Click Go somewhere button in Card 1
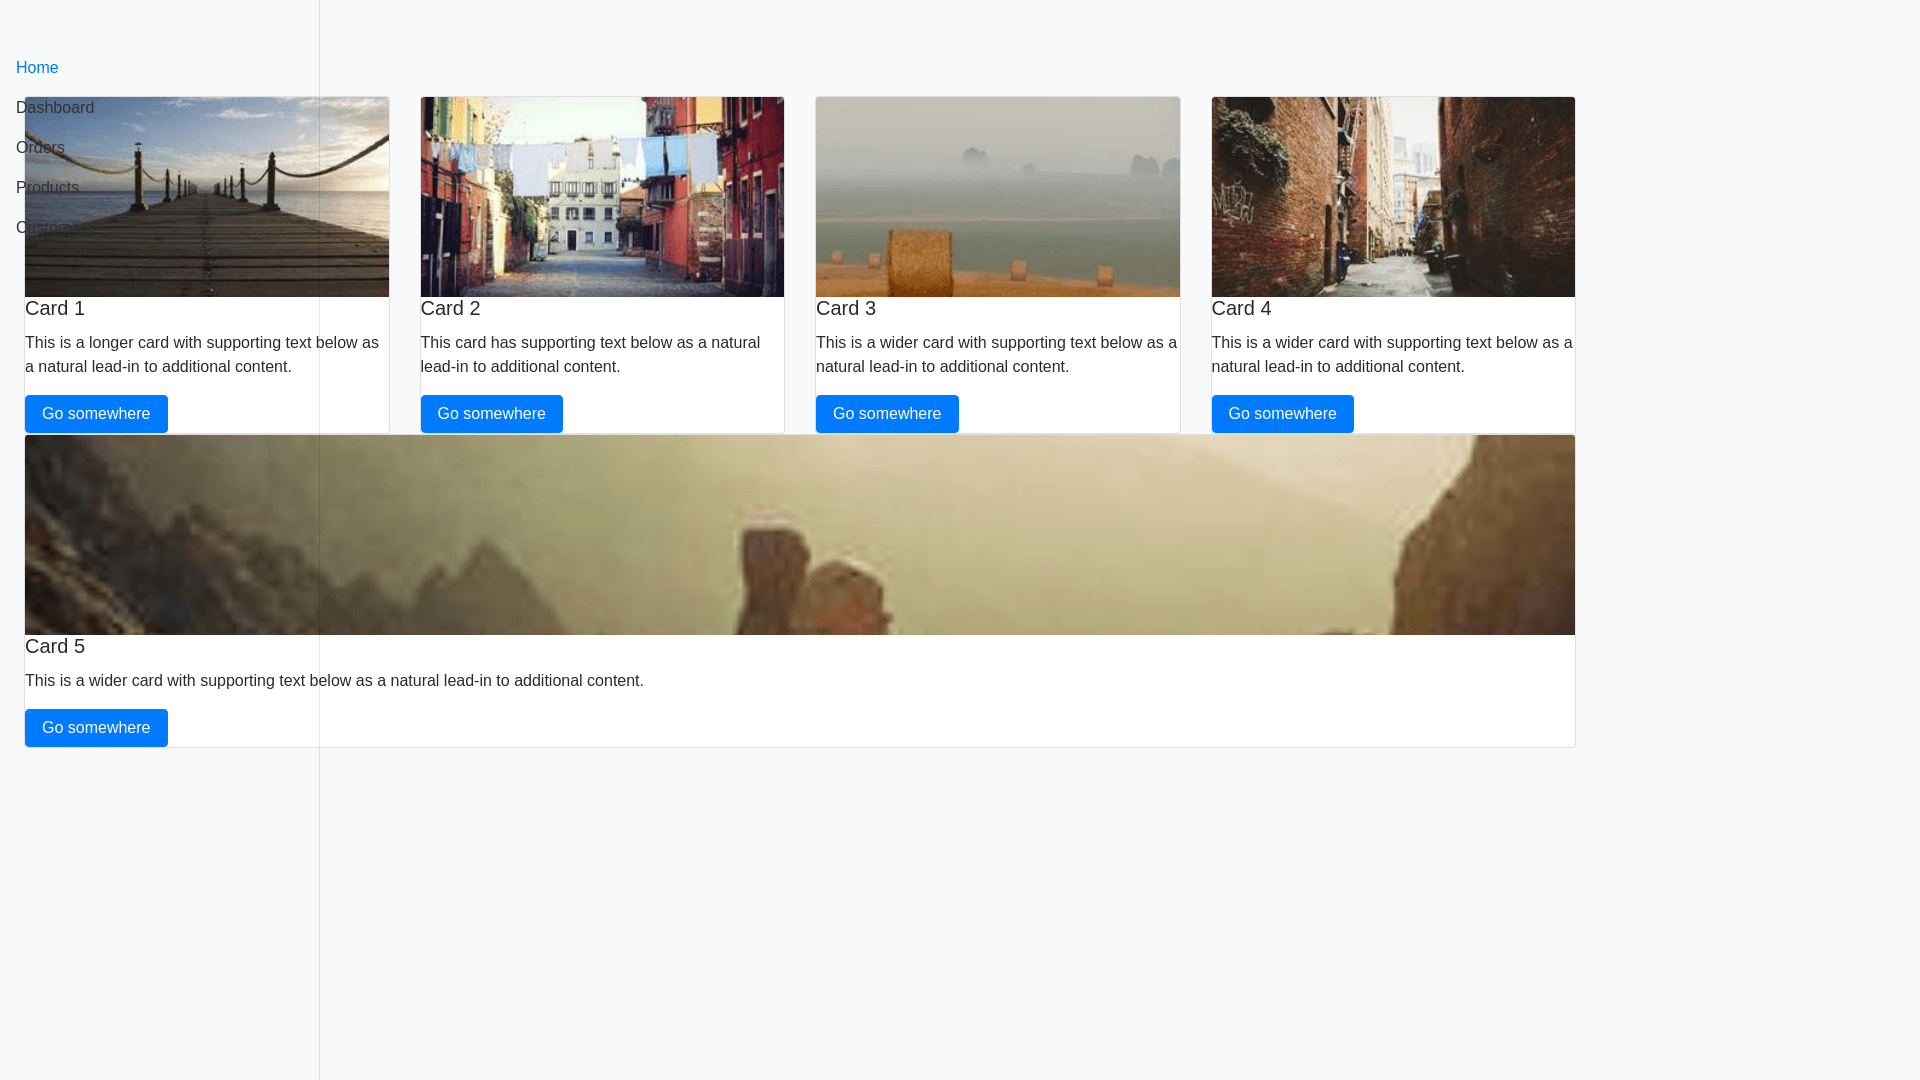The width and height of the screenshot is (1920, 1080). click(96, 414)
